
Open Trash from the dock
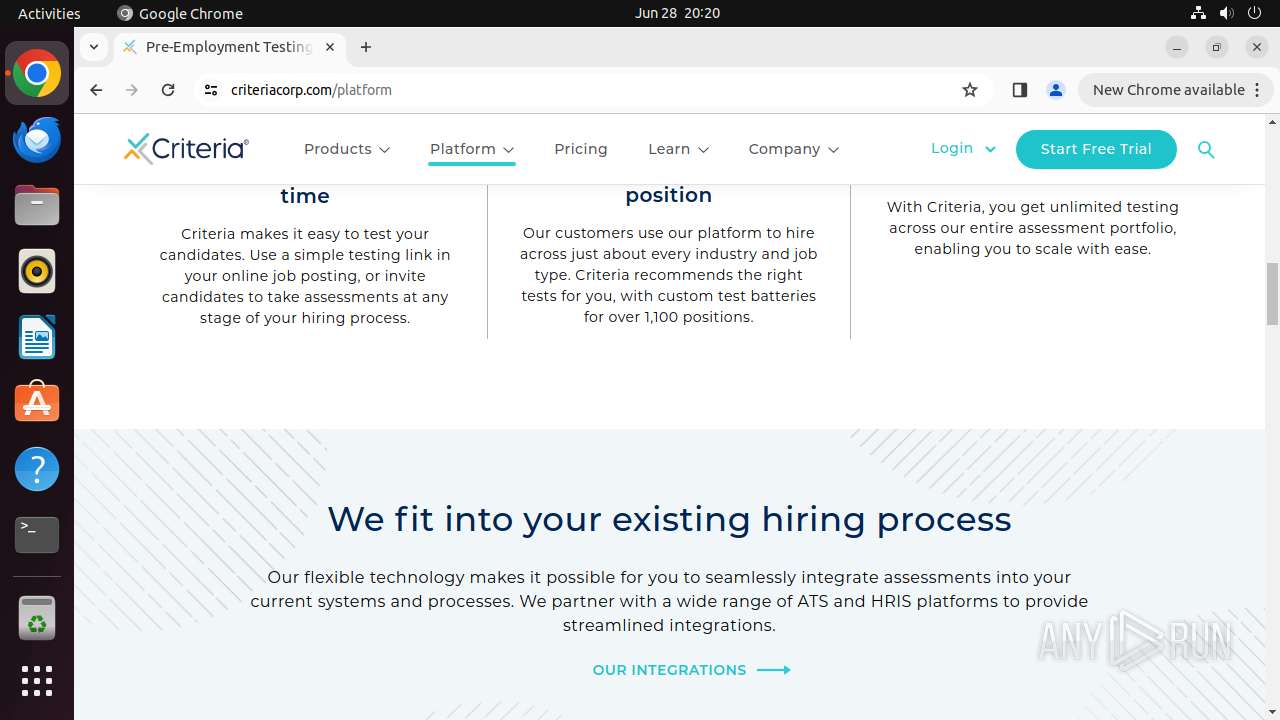click(x=37, y=618)
